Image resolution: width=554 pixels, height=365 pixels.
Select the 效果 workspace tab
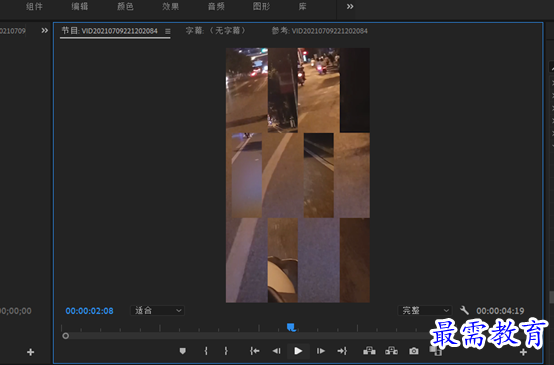pos(171,6)
